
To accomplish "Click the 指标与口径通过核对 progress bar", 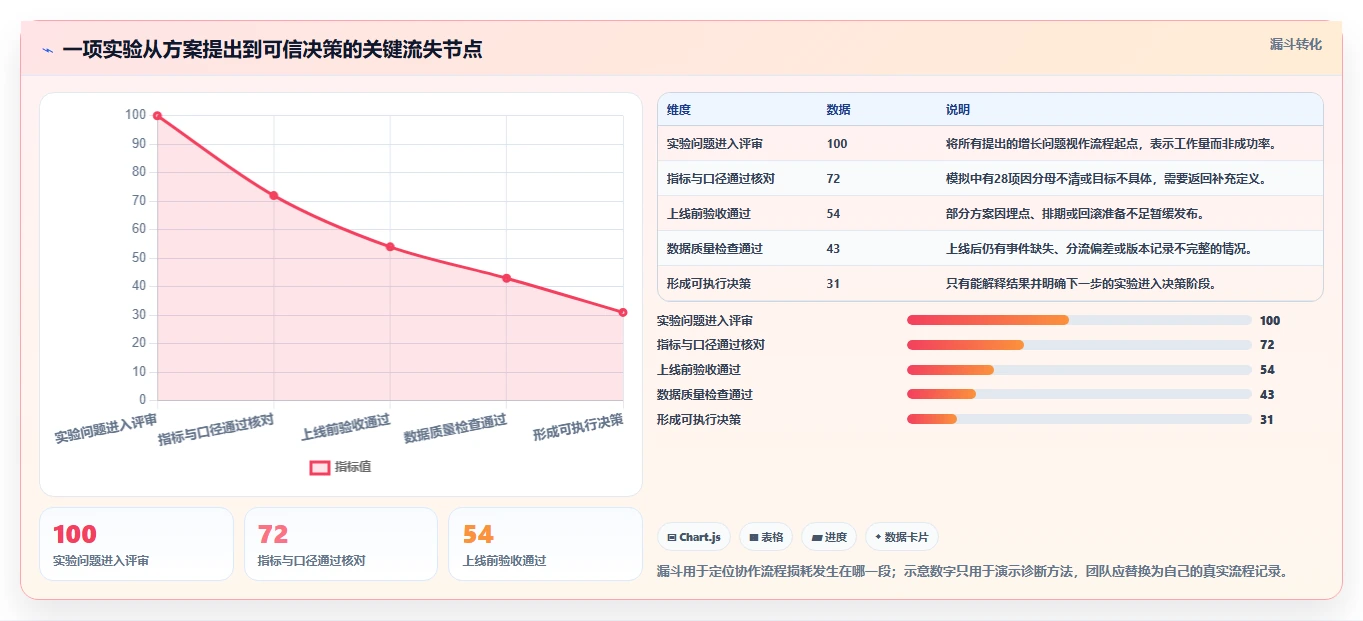I will click(1079, 345).
